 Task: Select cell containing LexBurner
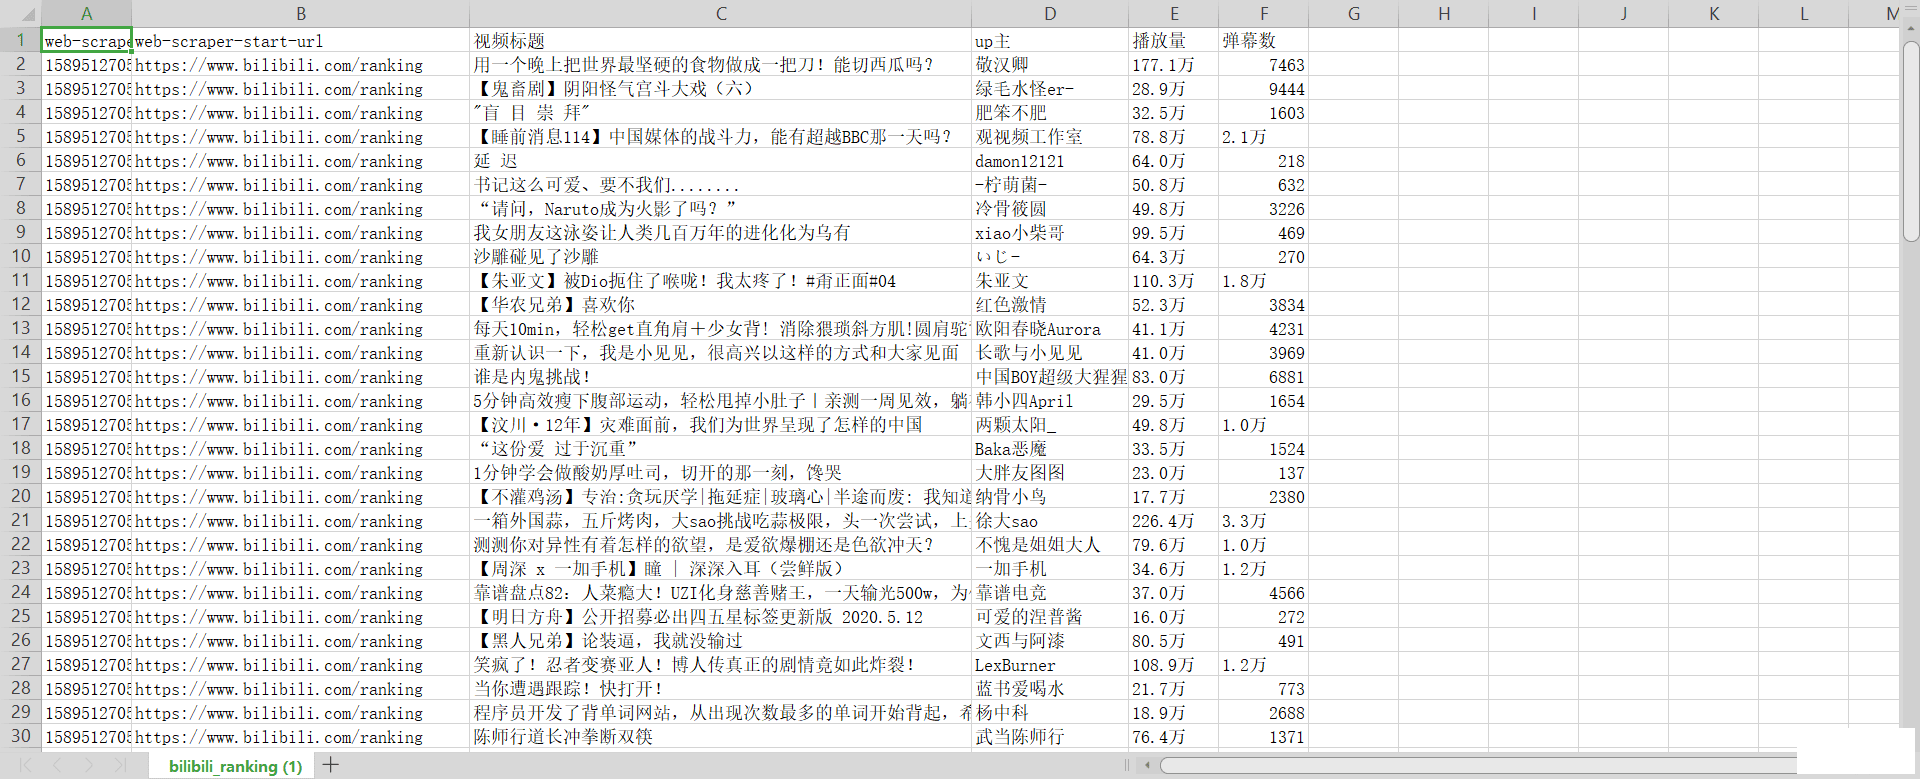pos(1050,665)
